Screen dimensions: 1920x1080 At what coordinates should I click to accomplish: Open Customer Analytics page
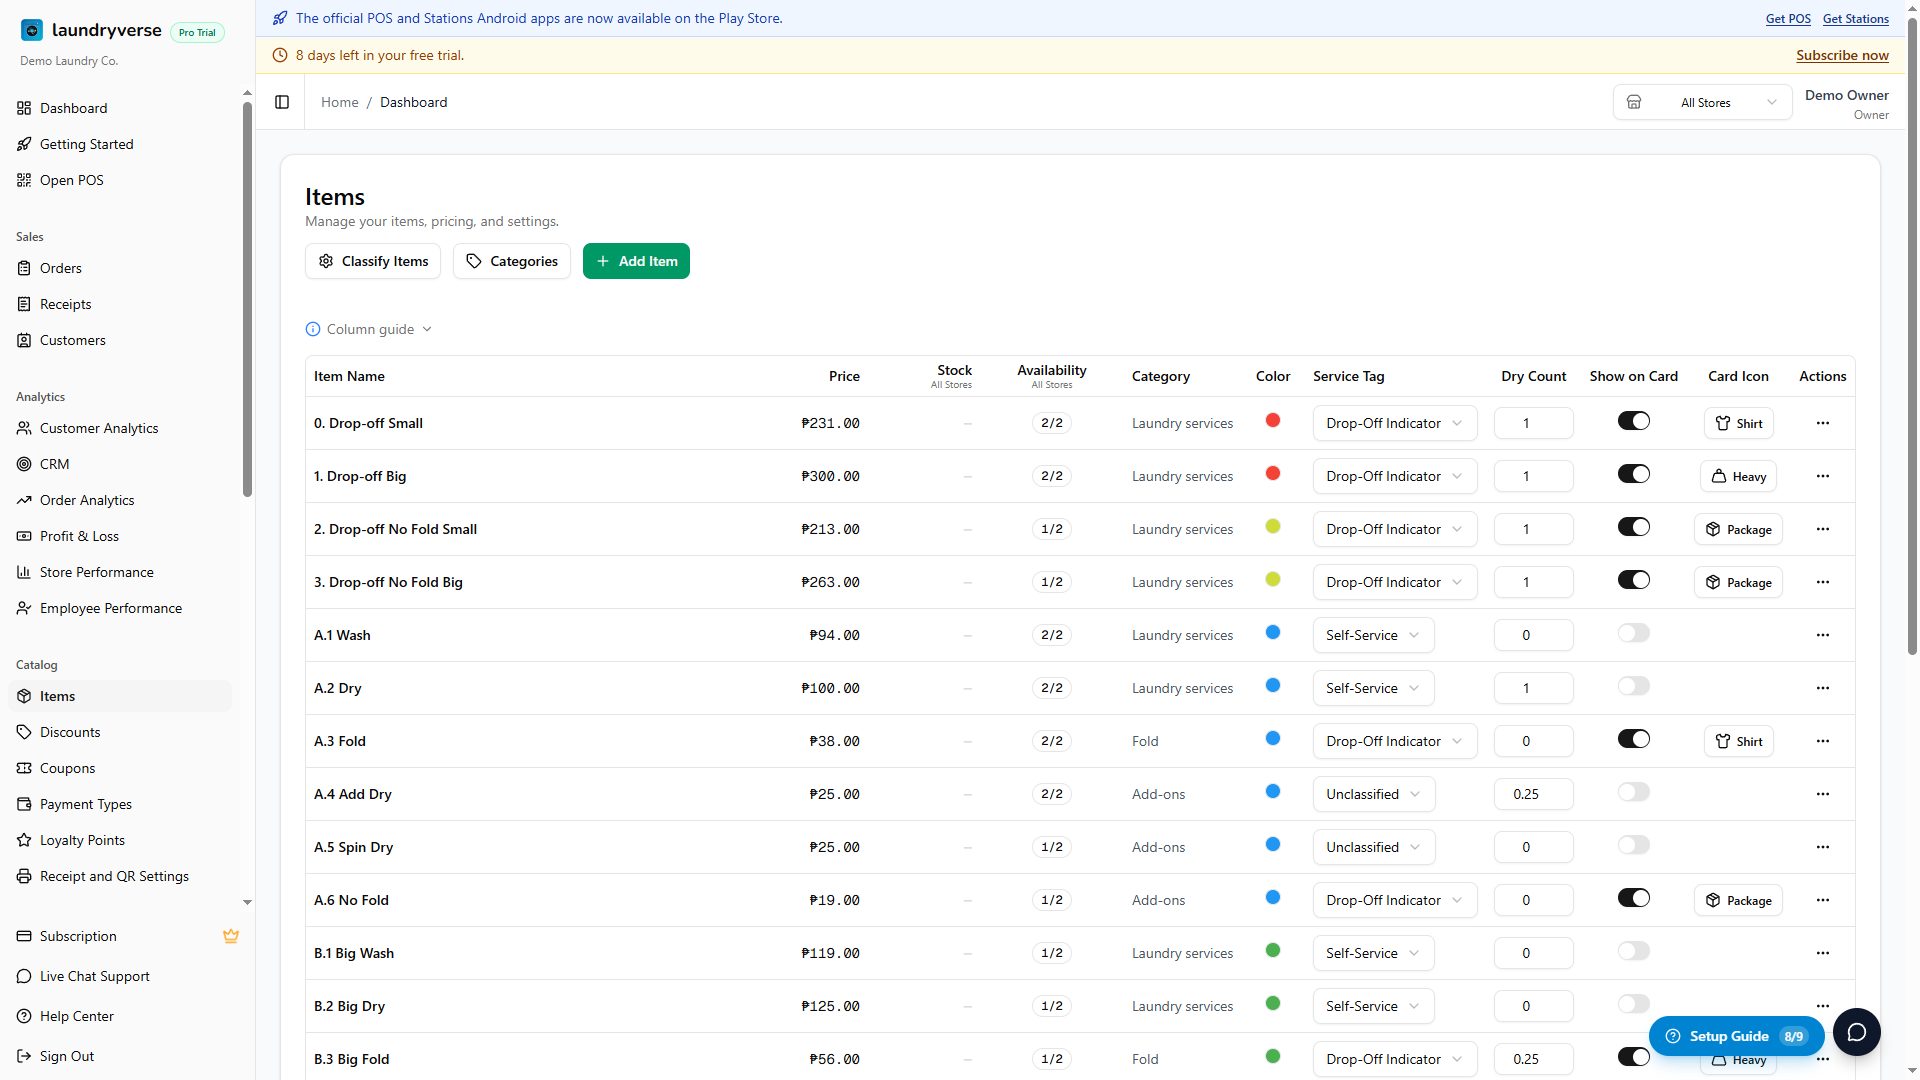click(120, 428)
